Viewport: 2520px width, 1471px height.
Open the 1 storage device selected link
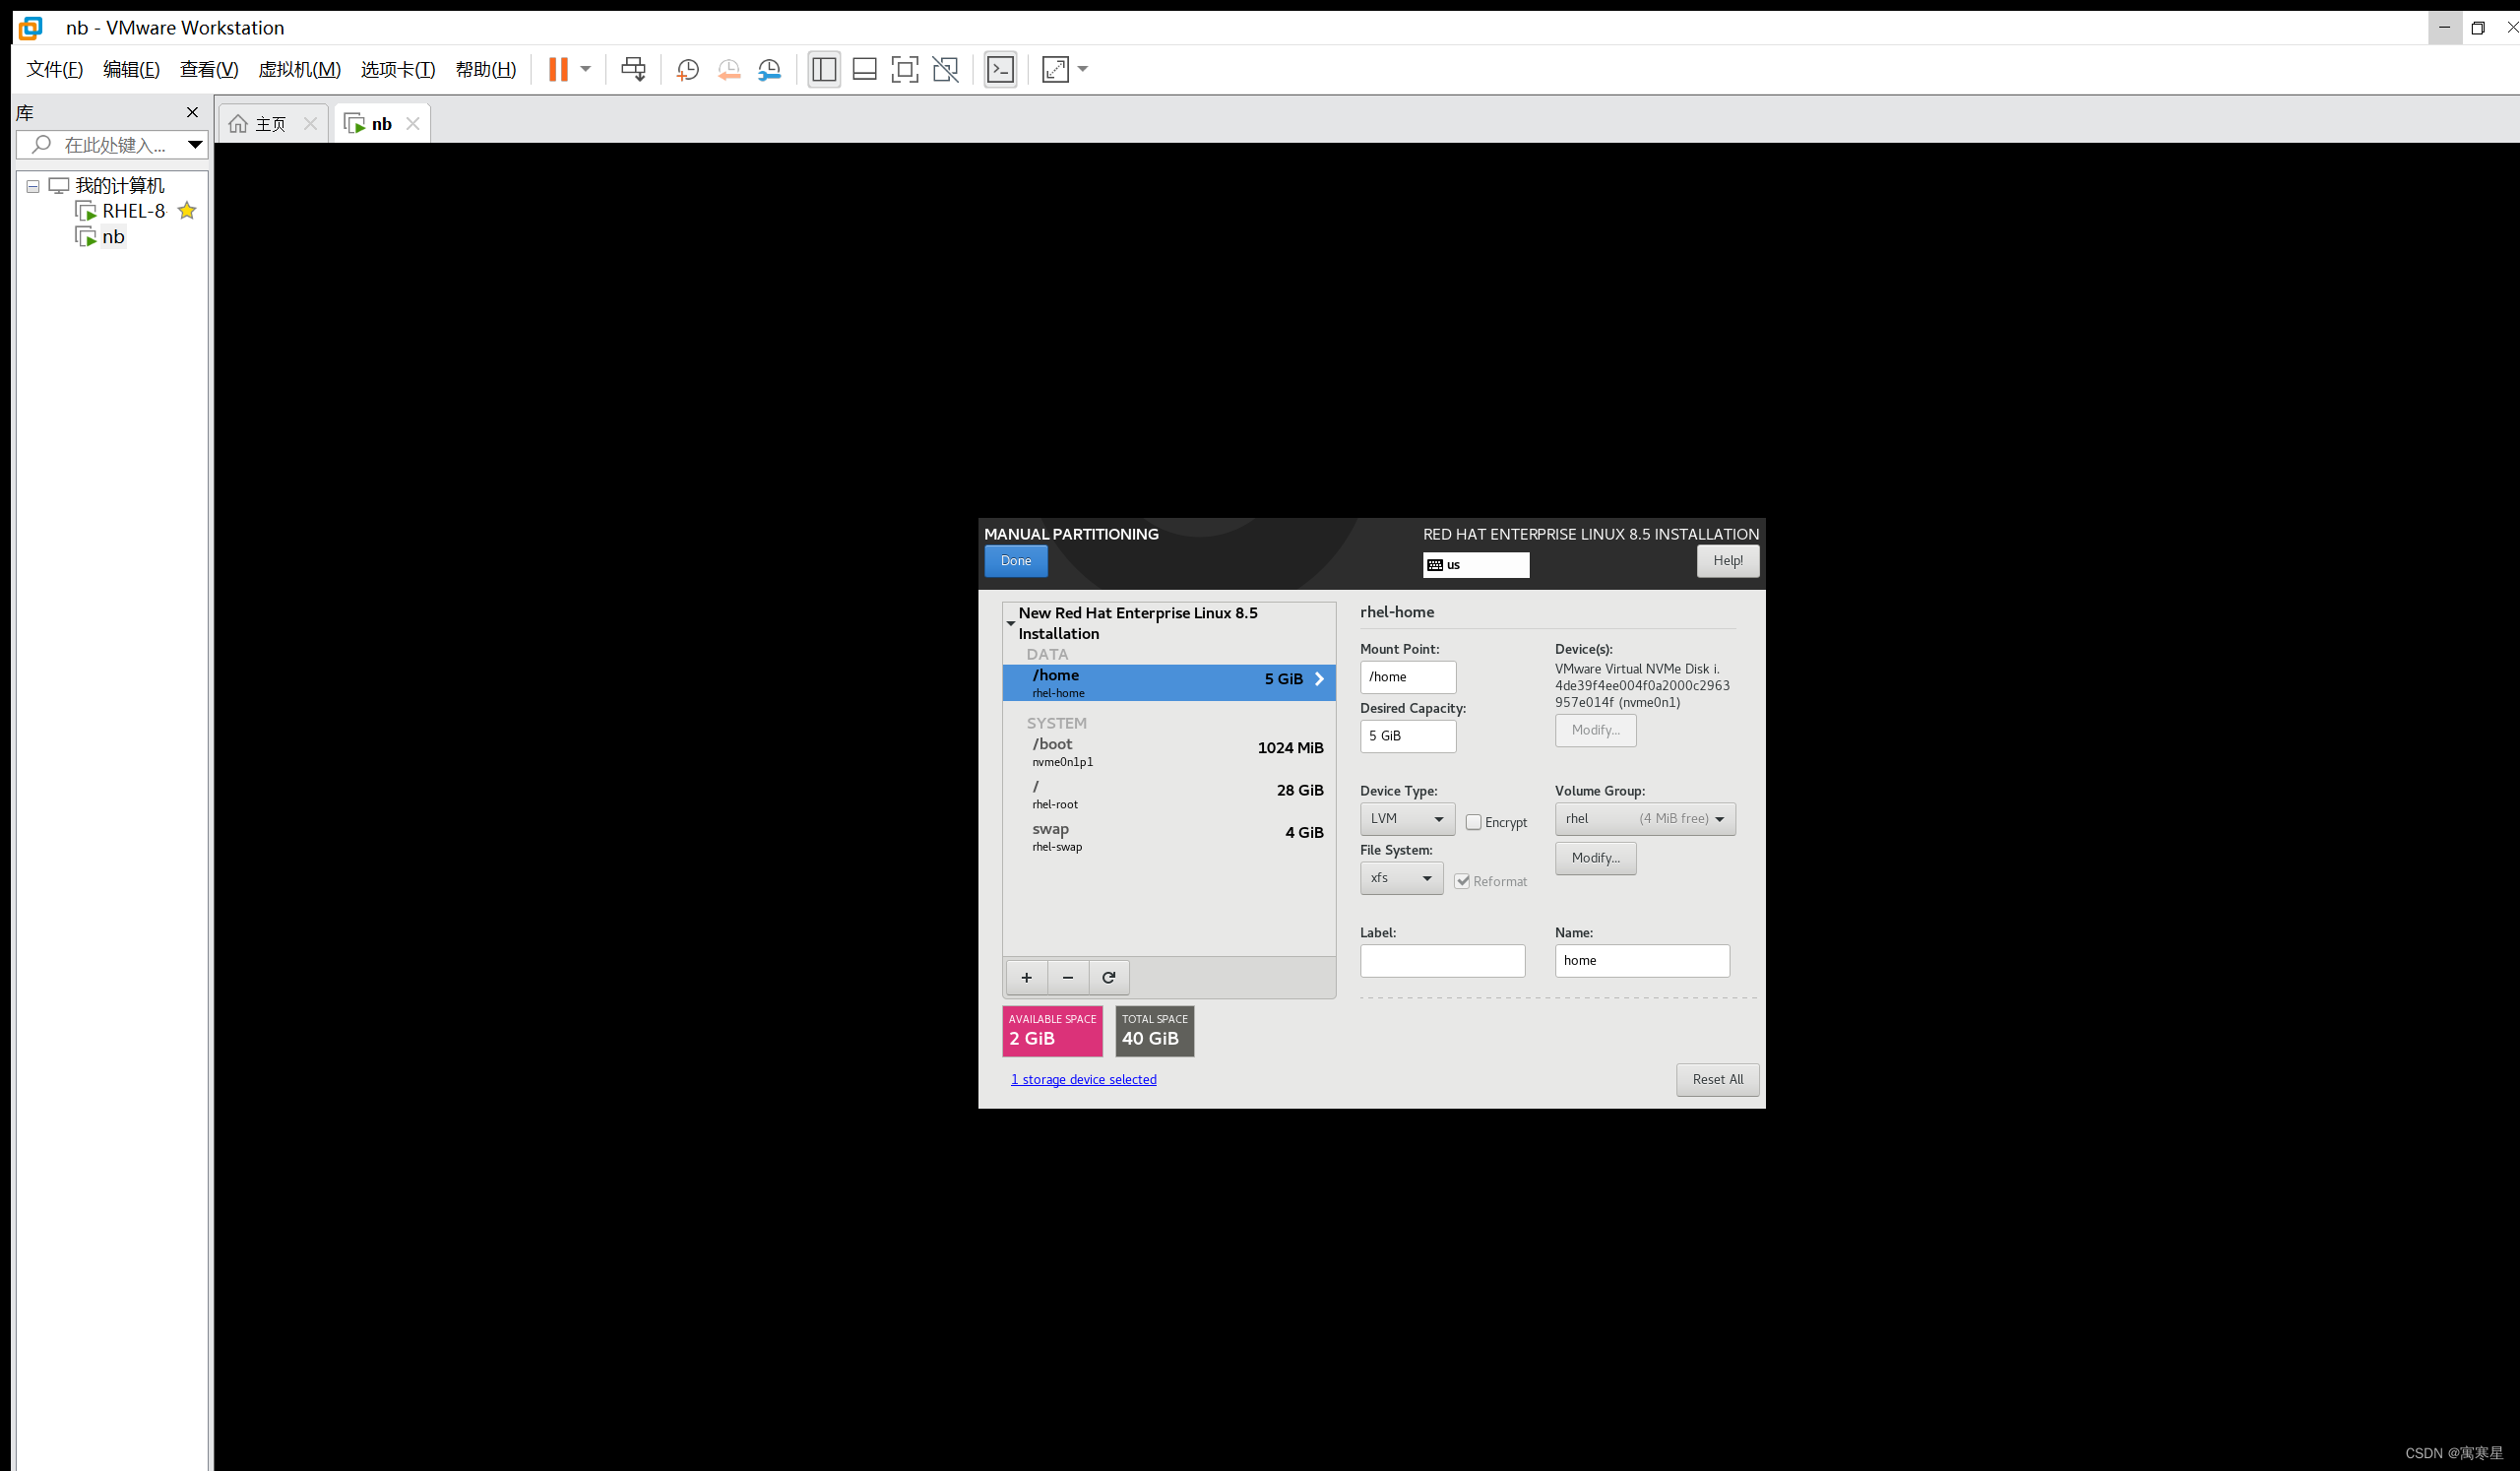click(1083, 1080)
